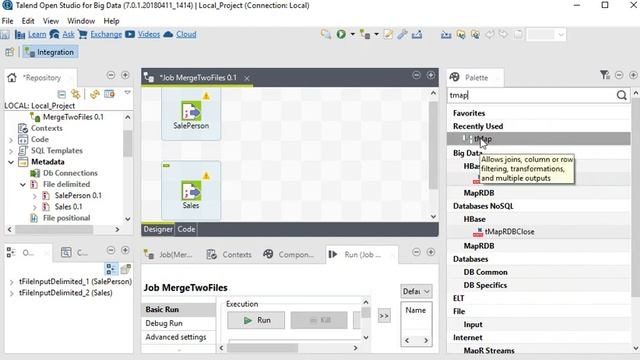640x360 pixels.
Task: Collapse the File delimited node
Action: (x=23, y=184)
